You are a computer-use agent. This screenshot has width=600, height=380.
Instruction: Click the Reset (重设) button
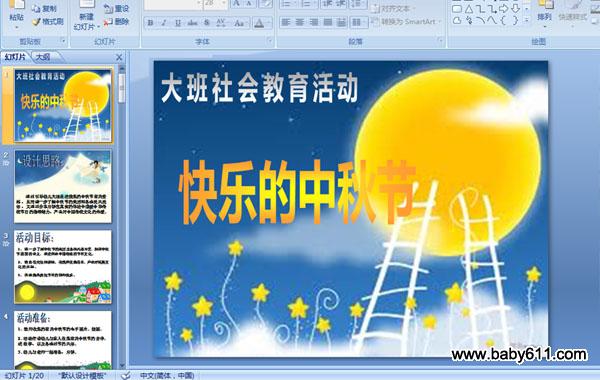click(117, 8)
